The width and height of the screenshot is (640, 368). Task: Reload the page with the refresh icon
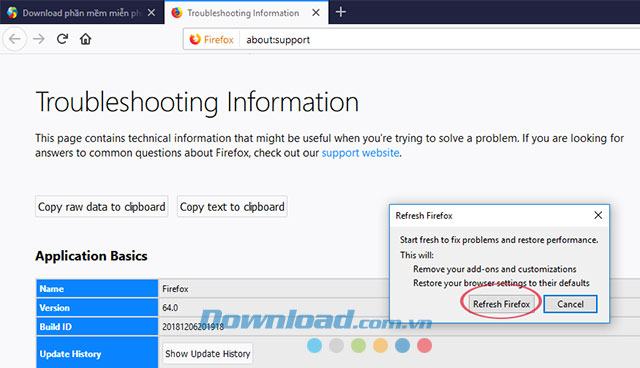click(x=62, y=39)
